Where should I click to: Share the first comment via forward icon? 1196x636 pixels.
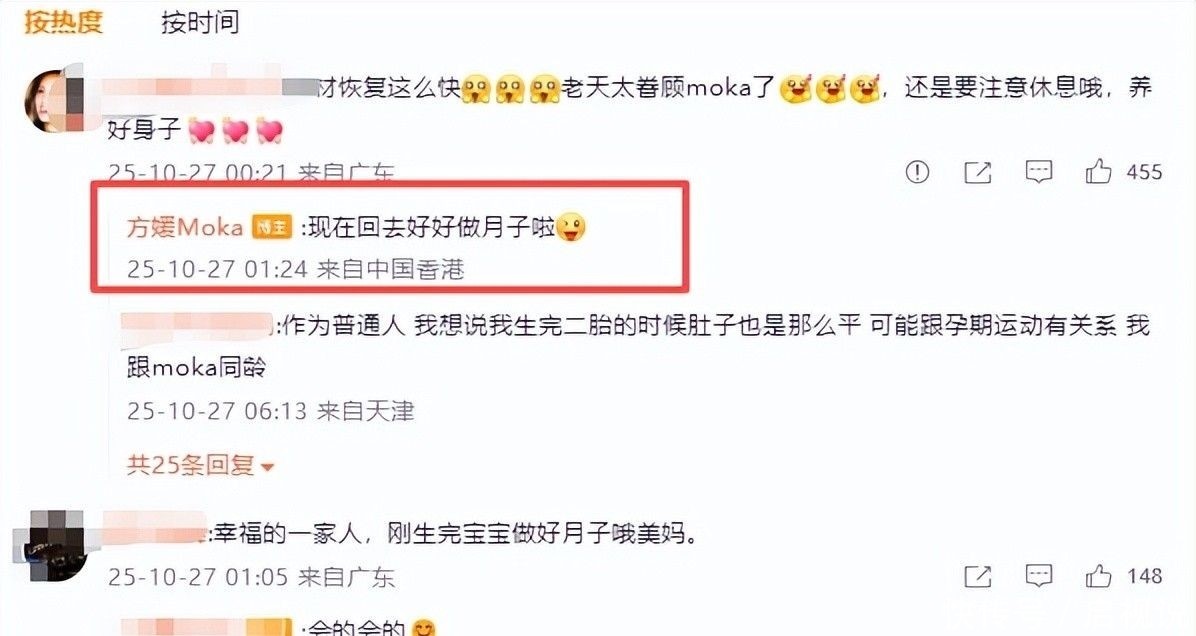pyautogui.click(x=978, y=172)
